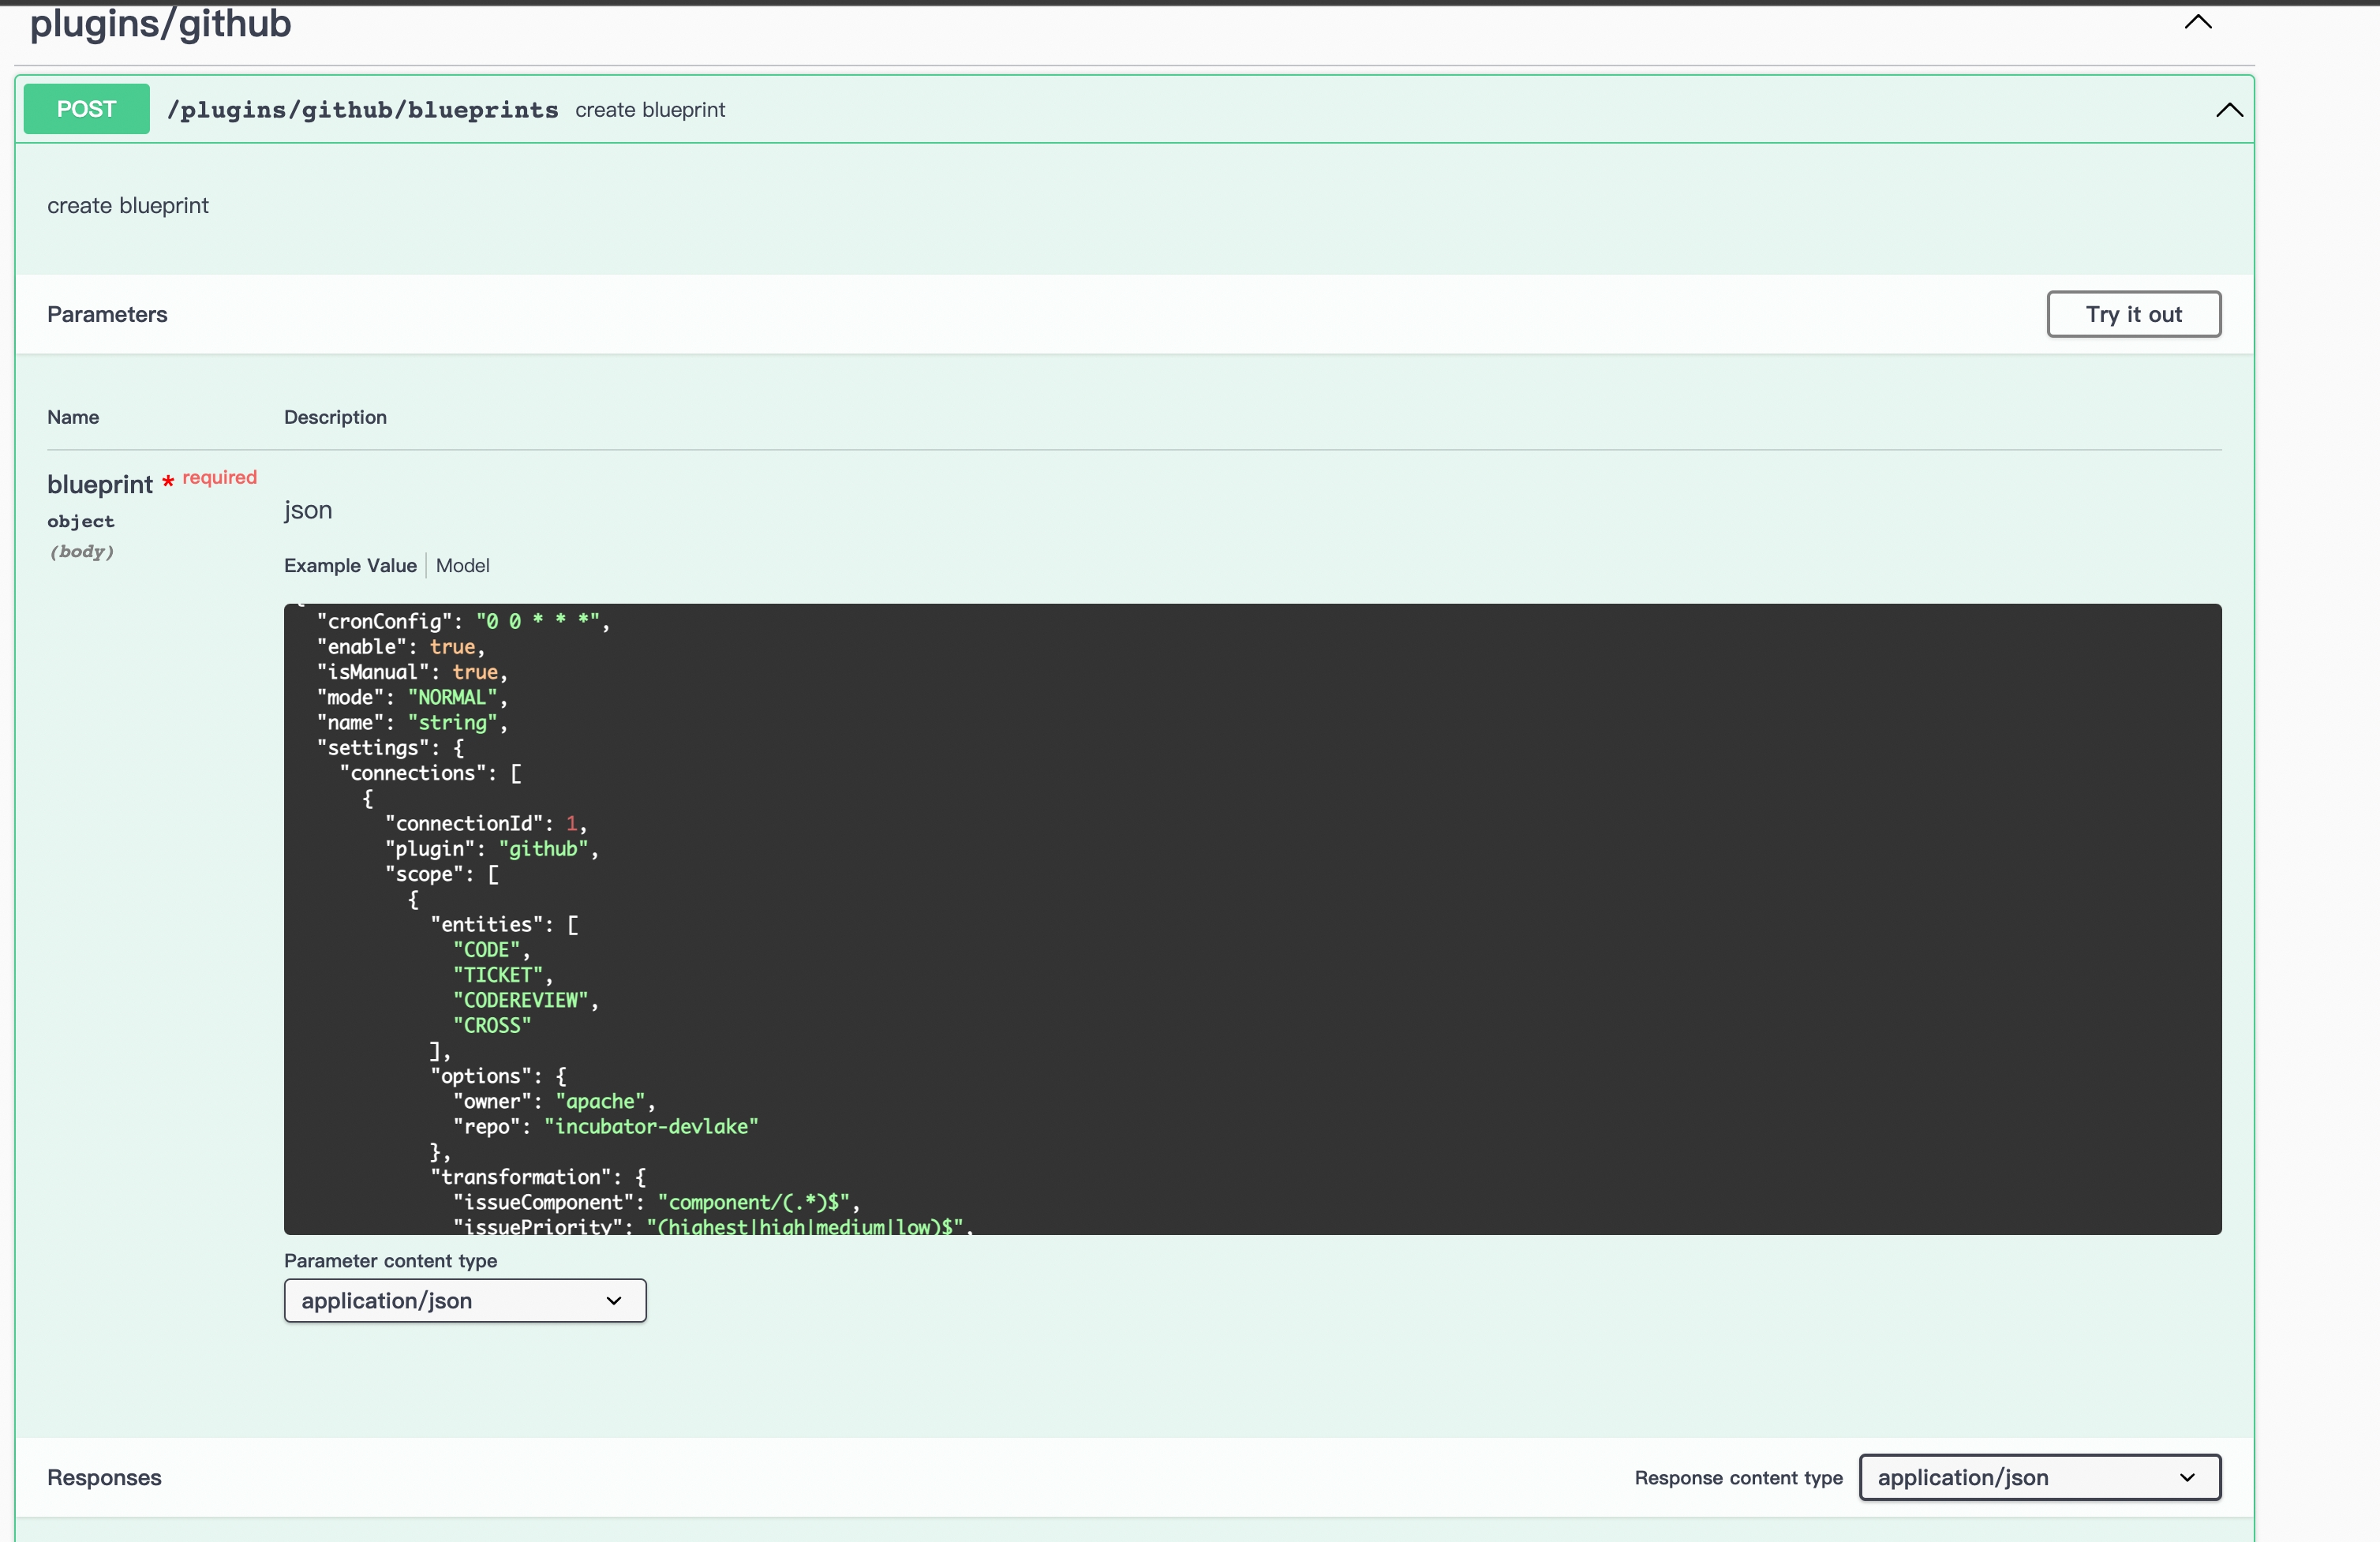2380x1542 pixels.
Task: Open the Response content type dropdown
Action: pyautogui.click(x=2039, y=1477)
